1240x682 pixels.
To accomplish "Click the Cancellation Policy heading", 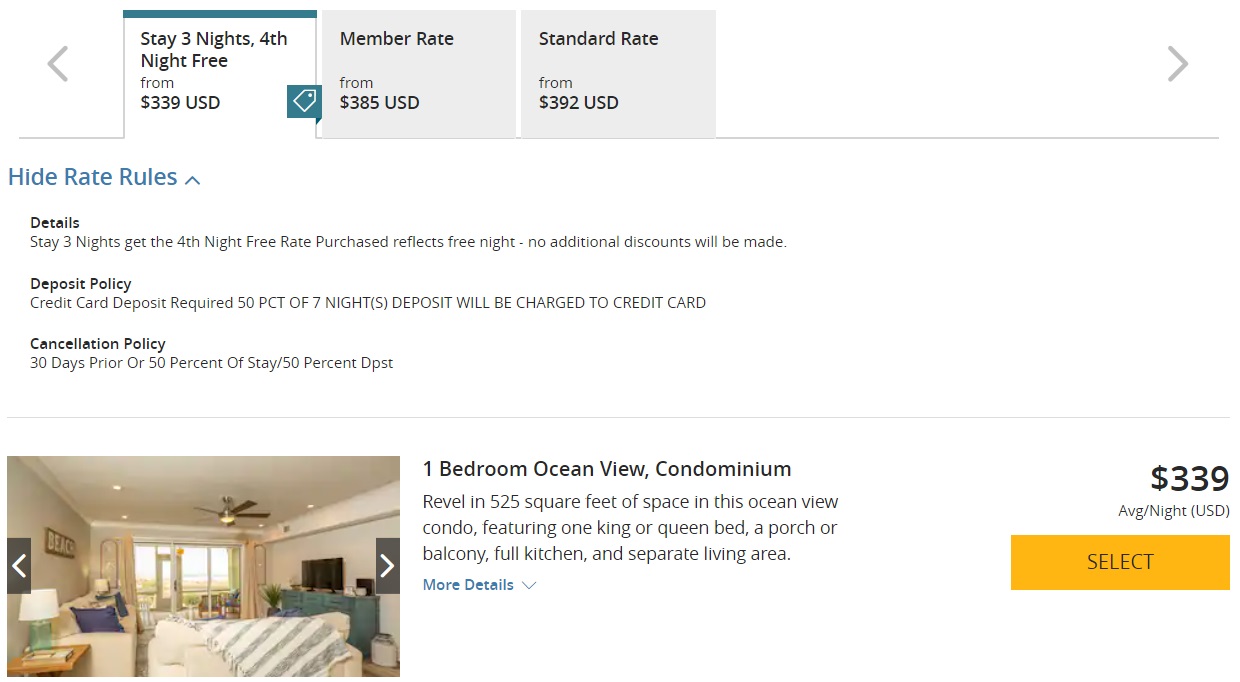I will tap(97, 343).
